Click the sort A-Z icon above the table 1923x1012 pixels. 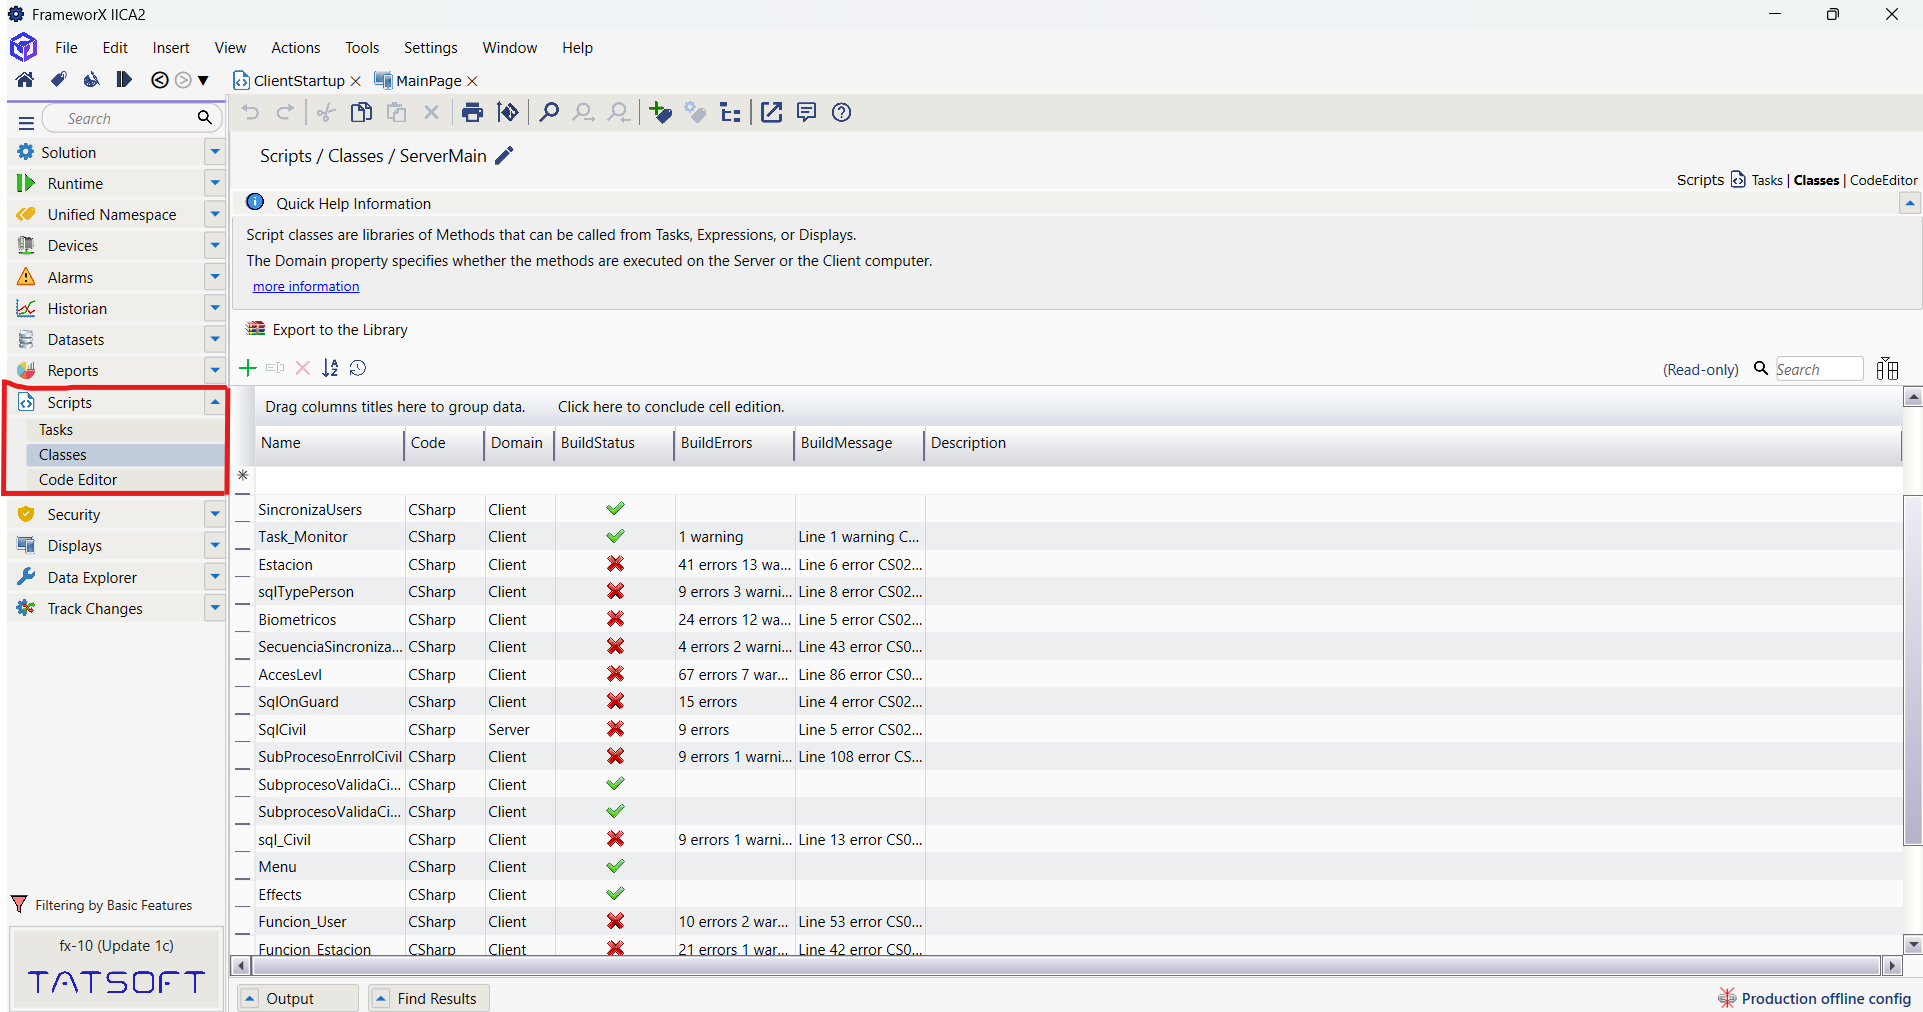(330, 368)
